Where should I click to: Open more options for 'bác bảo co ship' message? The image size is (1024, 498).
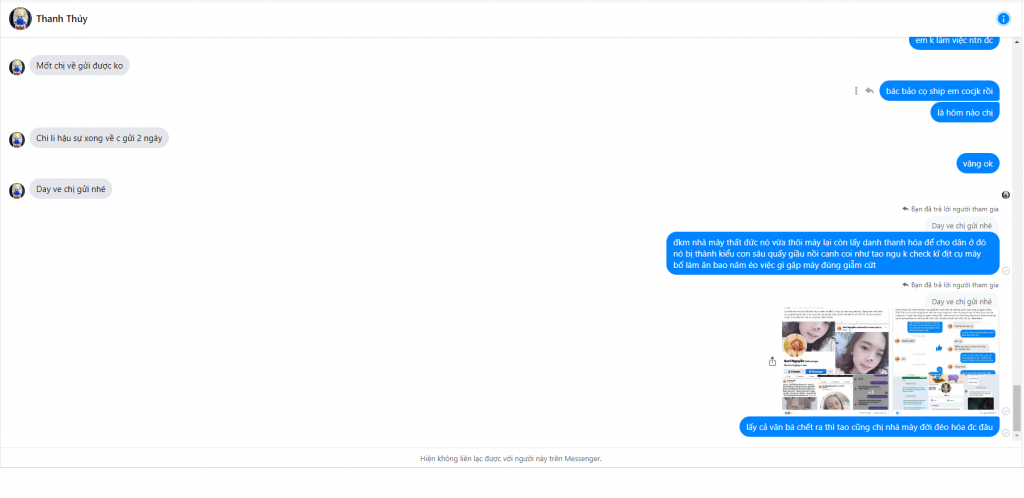click(x=856, y=91)
